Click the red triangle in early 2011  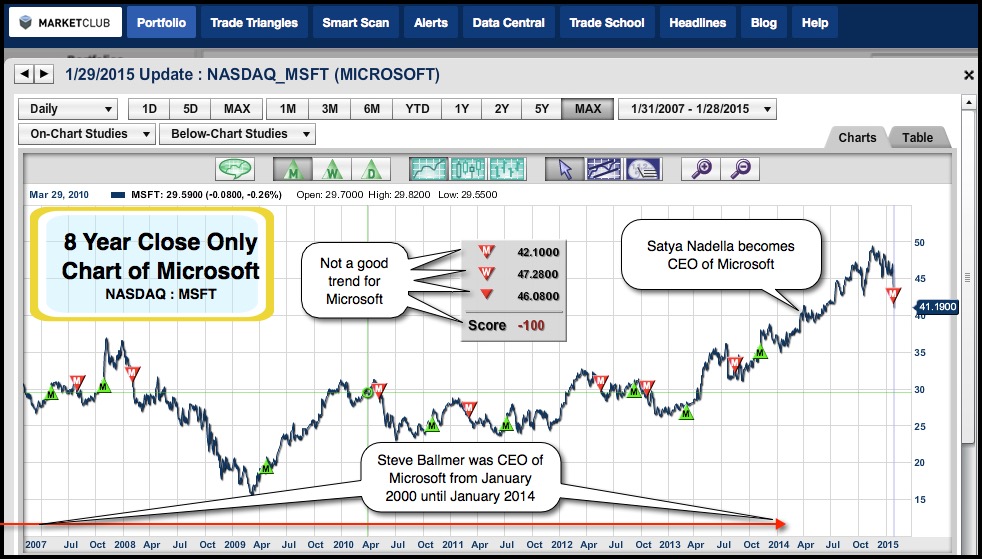click(469, 409)
